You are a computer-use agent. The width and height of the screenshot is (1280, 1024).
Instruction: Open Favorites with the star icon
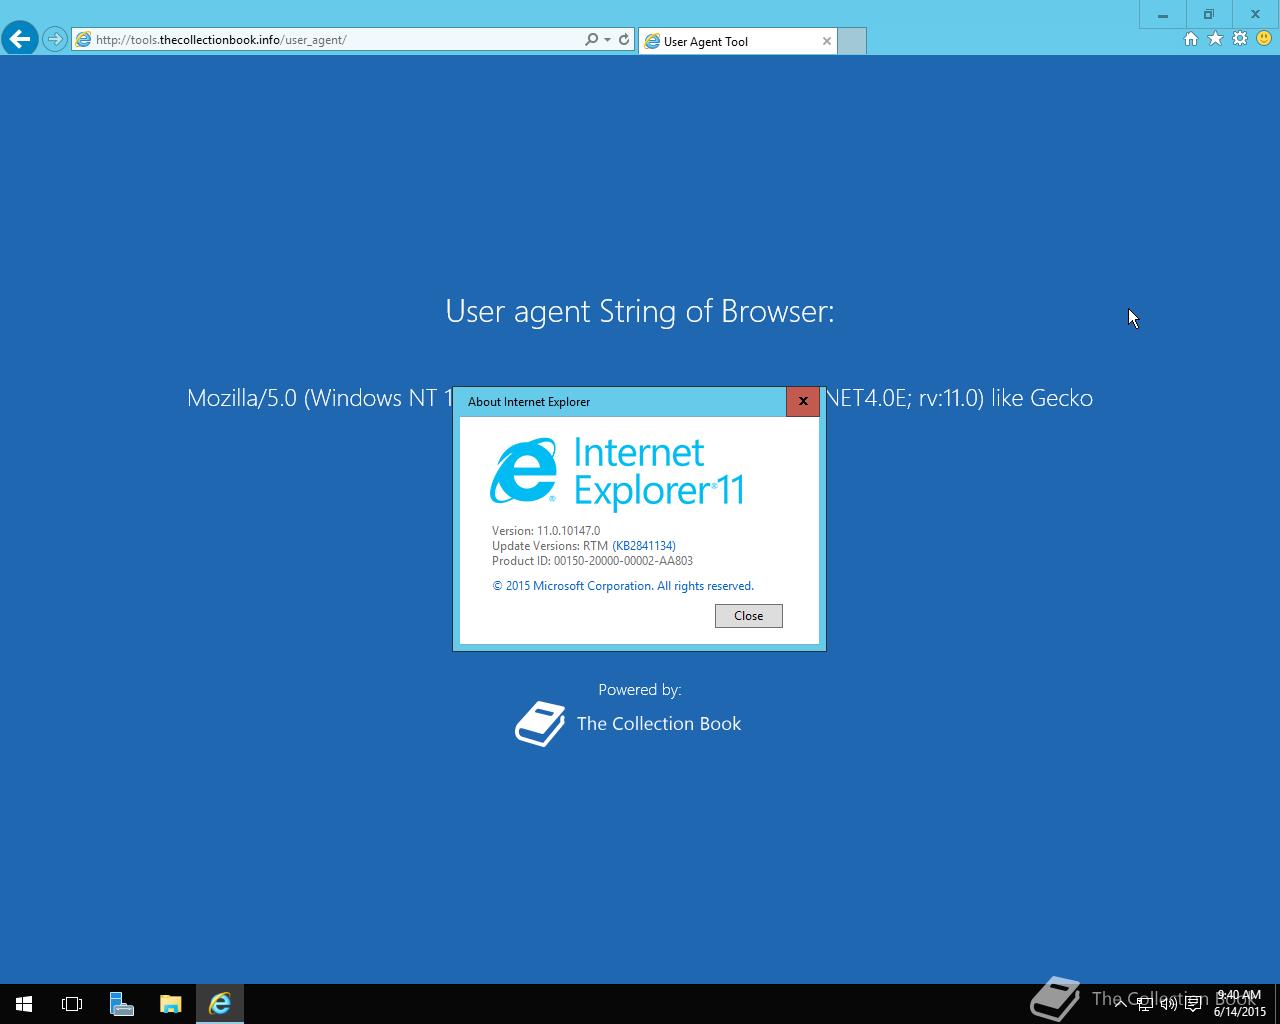(1215, 39)
